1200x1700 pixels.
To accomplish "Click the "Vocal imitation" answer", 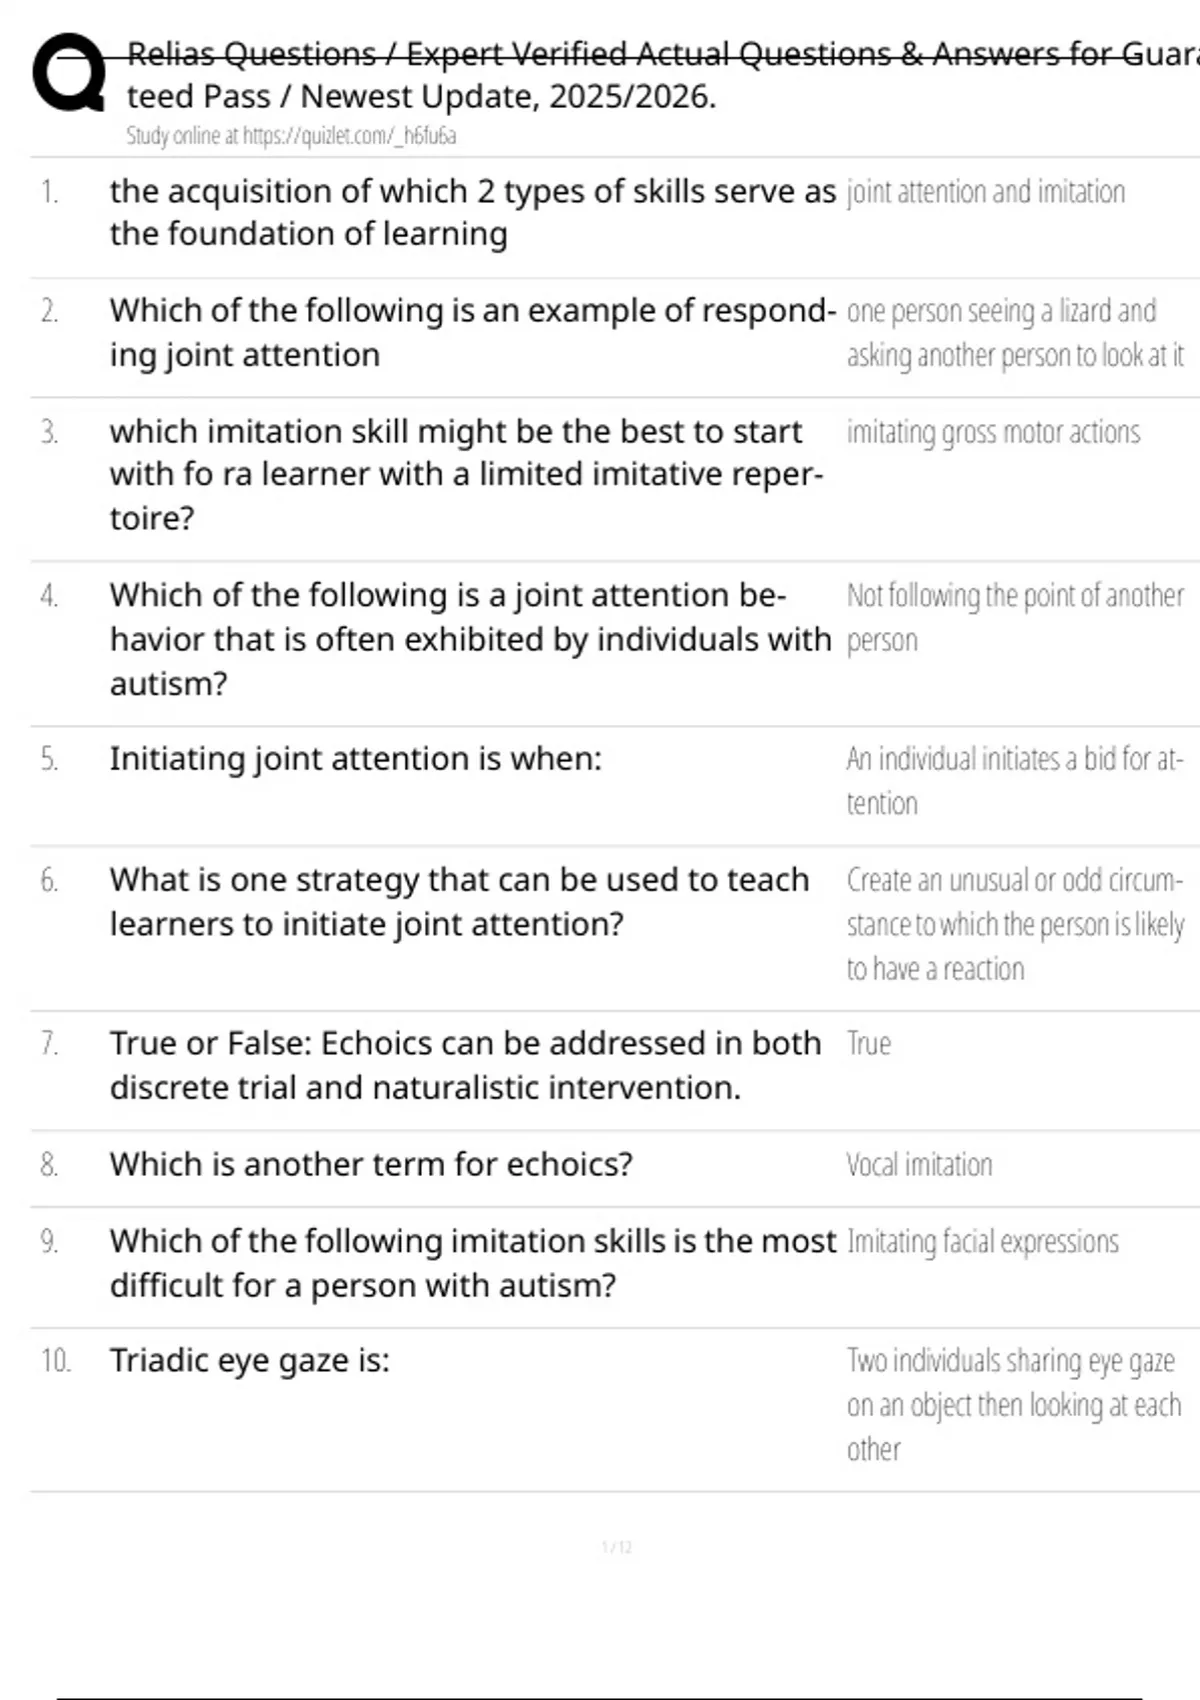I will 919,1165.
